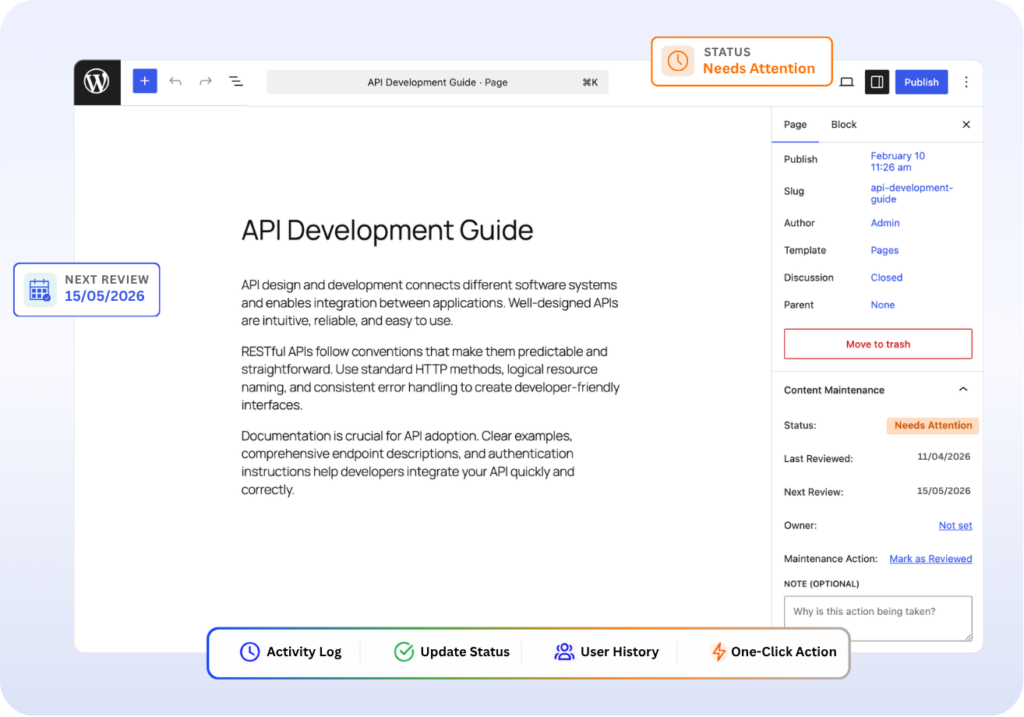Screen dimensions: 1024x717
Task: Click the User History people icon
Action: [564, 652]
